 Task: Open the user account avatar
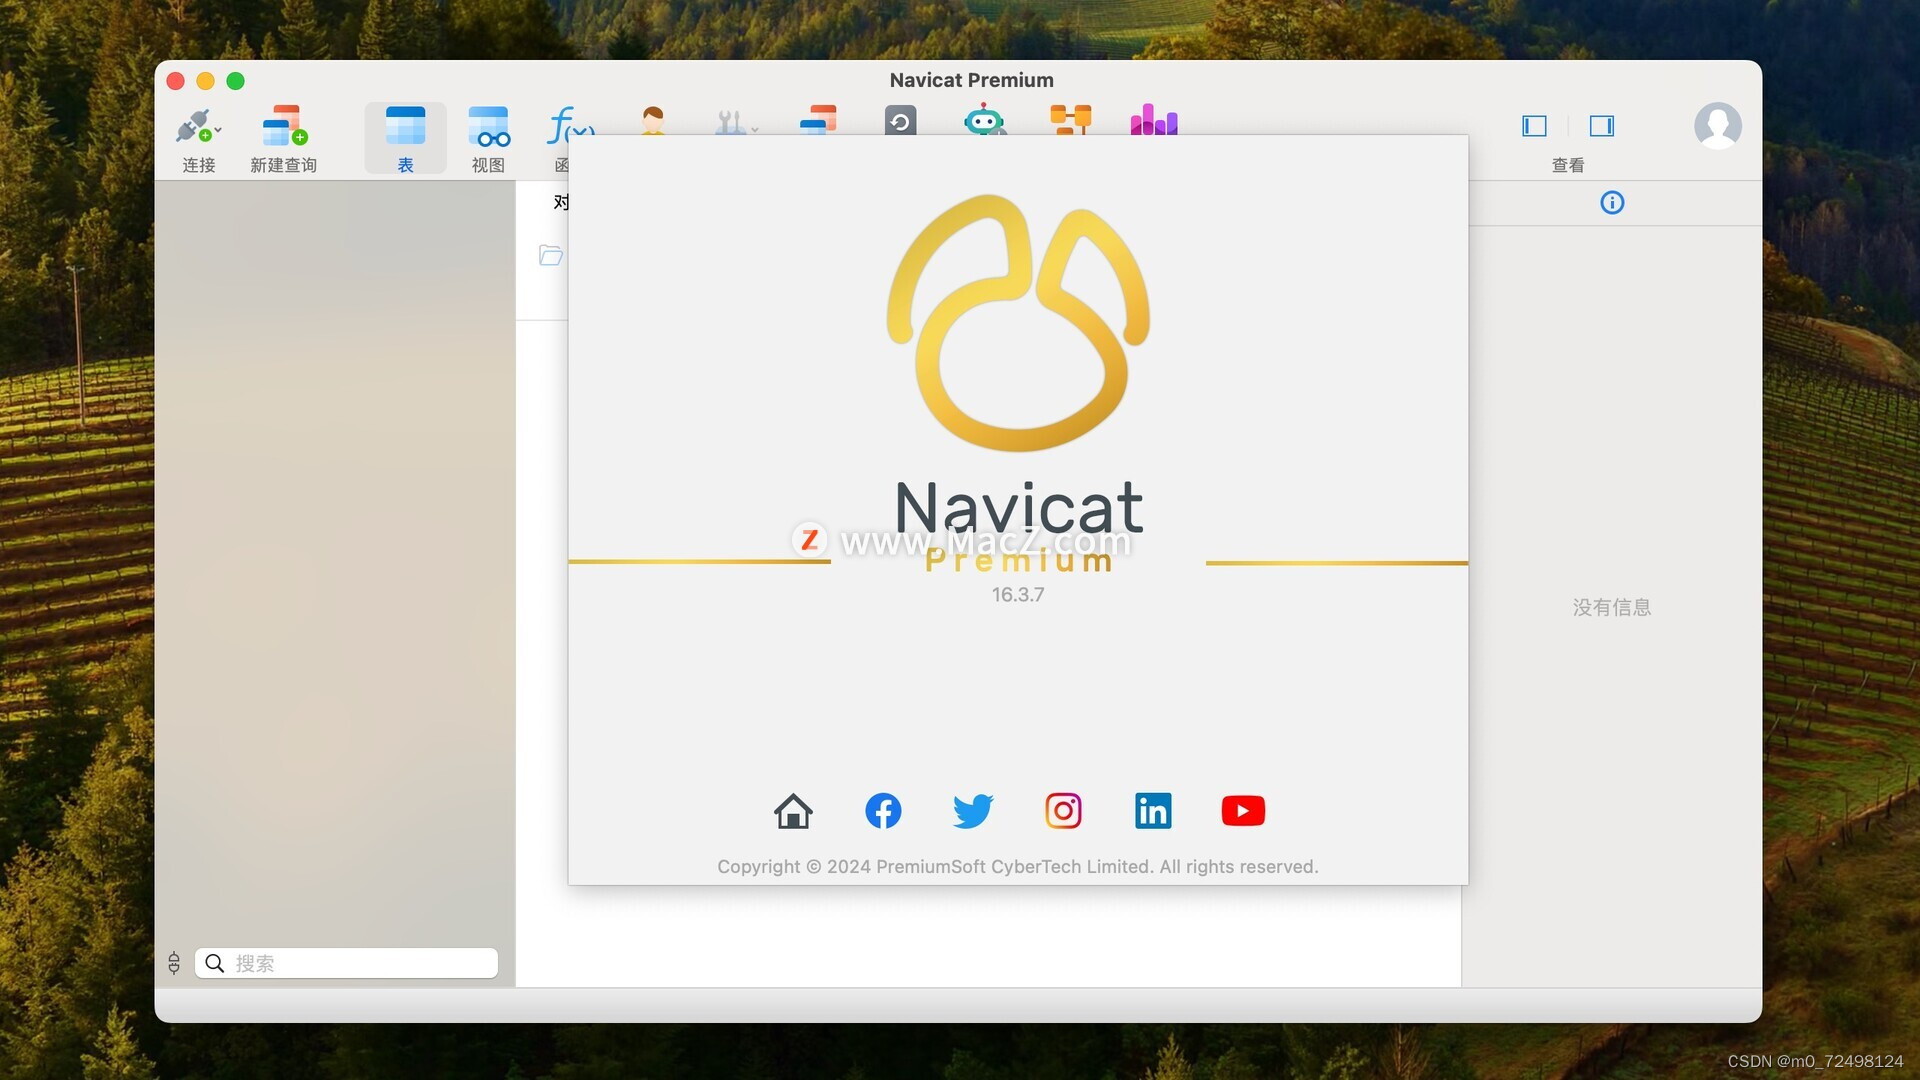[1717, 126]
